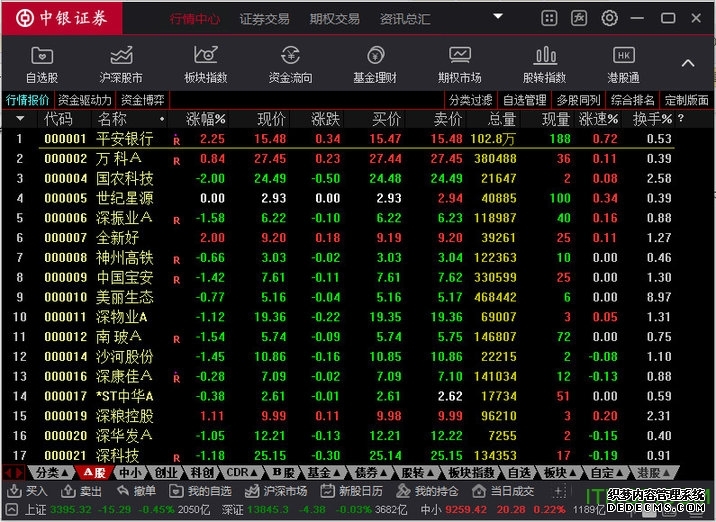Open the 自选股 watchlist icon
The image size is (716, 522).
point(42,65)
